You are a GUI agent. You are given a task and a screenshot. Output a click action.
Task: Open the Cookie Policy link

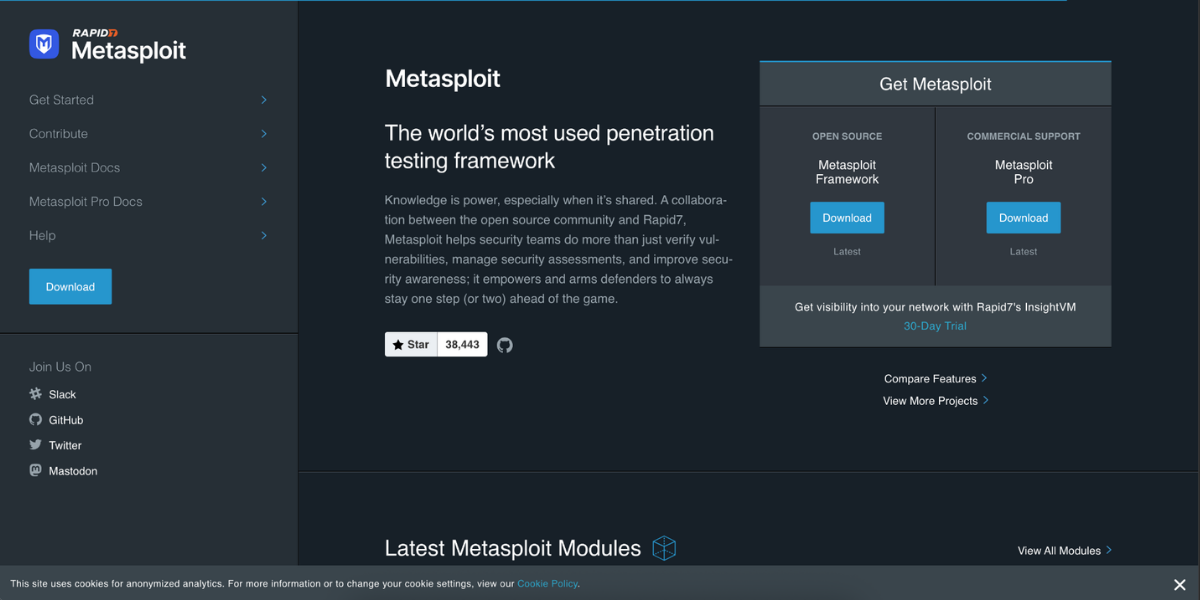pyautogui.click(x=547, y=584)
